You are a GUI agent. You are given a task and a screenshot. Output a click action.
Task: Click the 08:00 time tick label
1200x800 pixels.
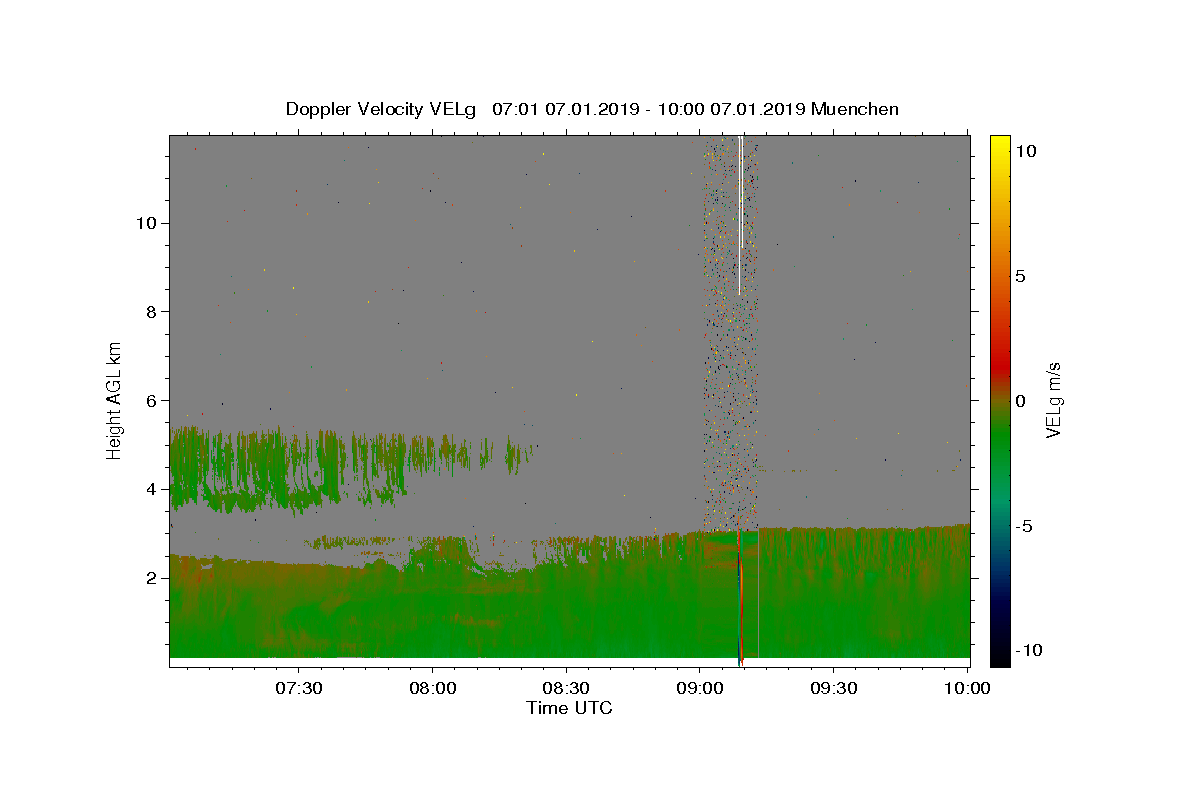[433, 688]
